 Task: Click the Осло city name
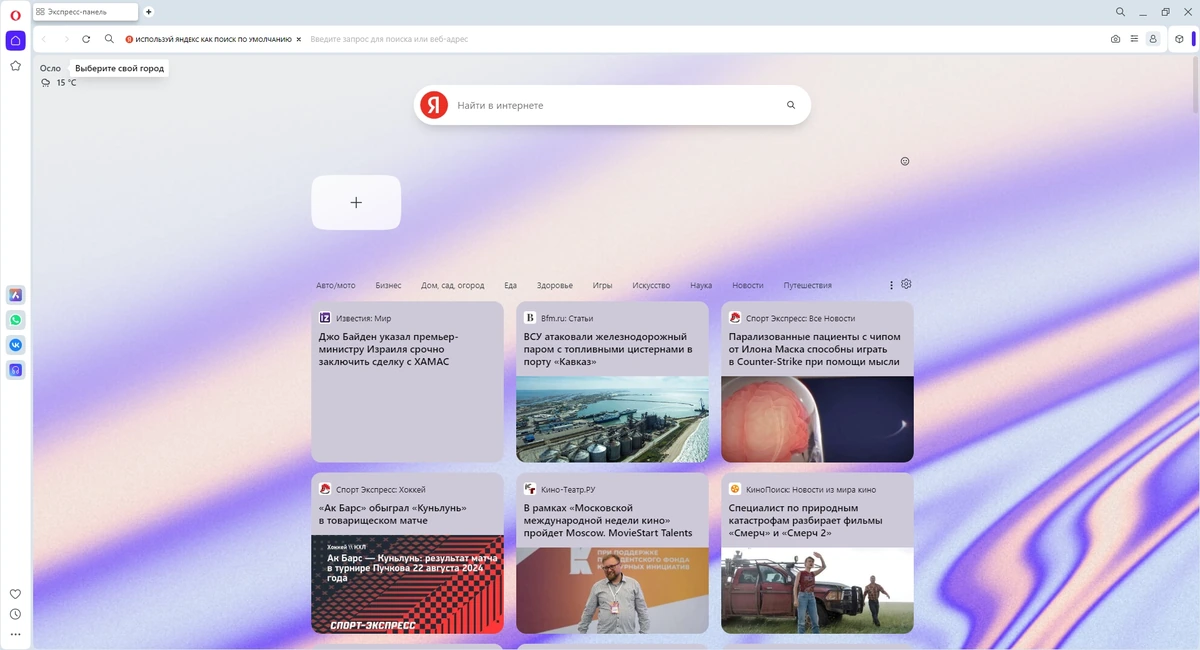pos(50,68)
